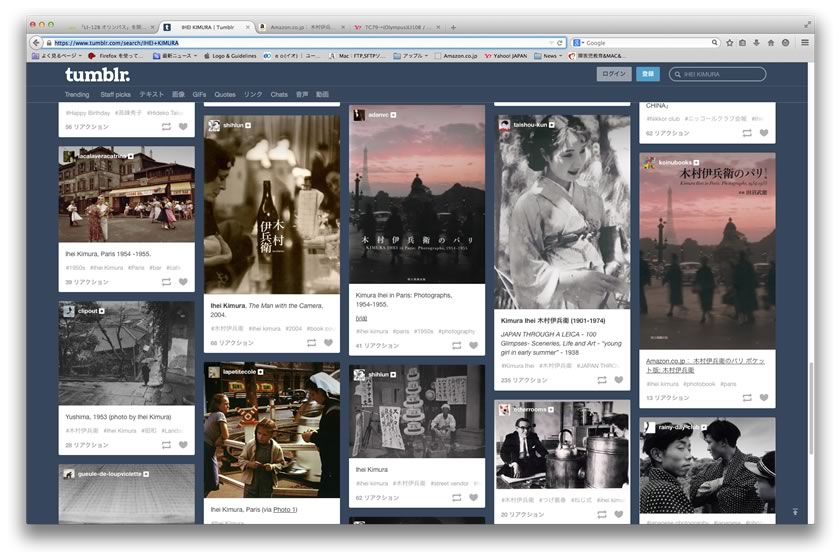
Task: Switch to the TC79 Olympus browser tab
Action: coord(396,27)
